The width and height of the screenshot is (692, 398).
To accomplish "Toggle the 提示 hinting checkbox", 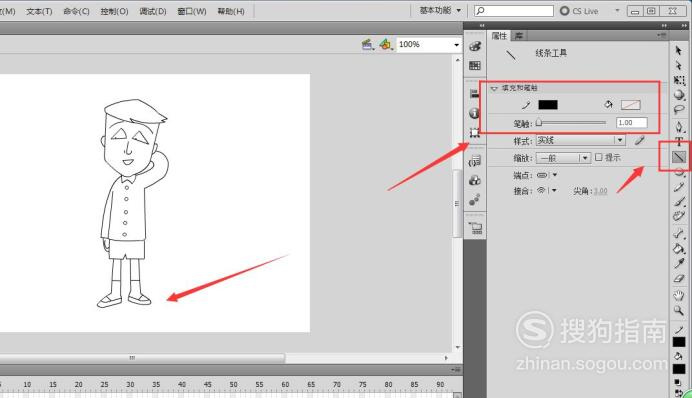I will (598, 157).
